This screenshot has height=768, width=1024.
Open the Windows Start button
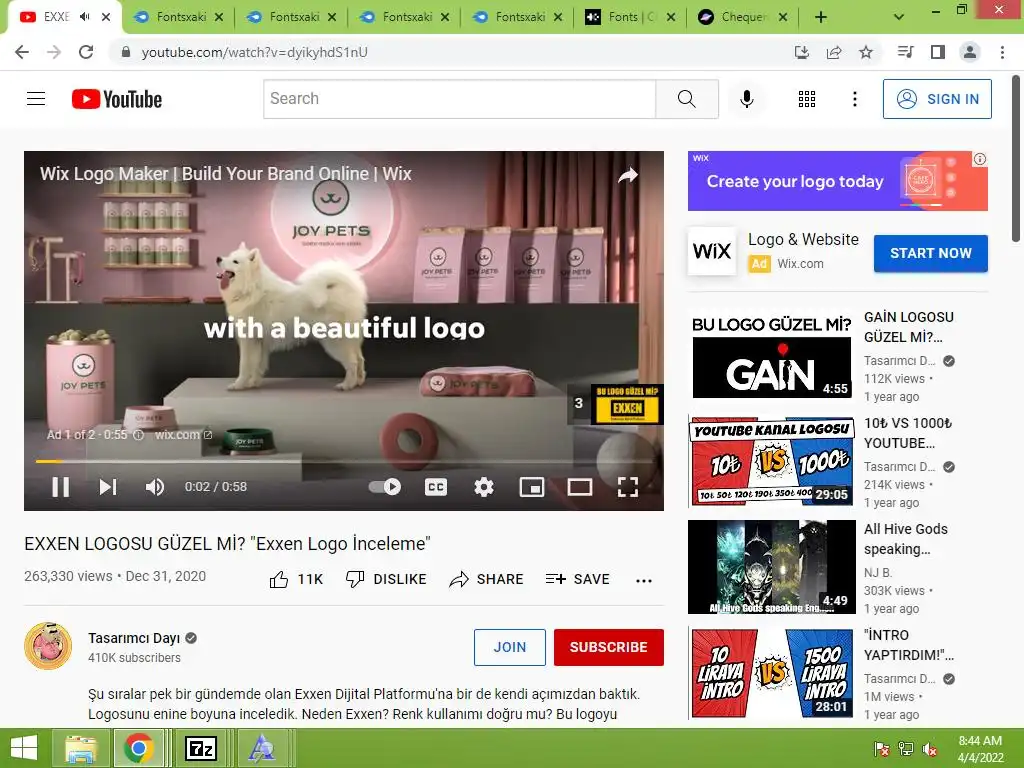tap(24, 748)
